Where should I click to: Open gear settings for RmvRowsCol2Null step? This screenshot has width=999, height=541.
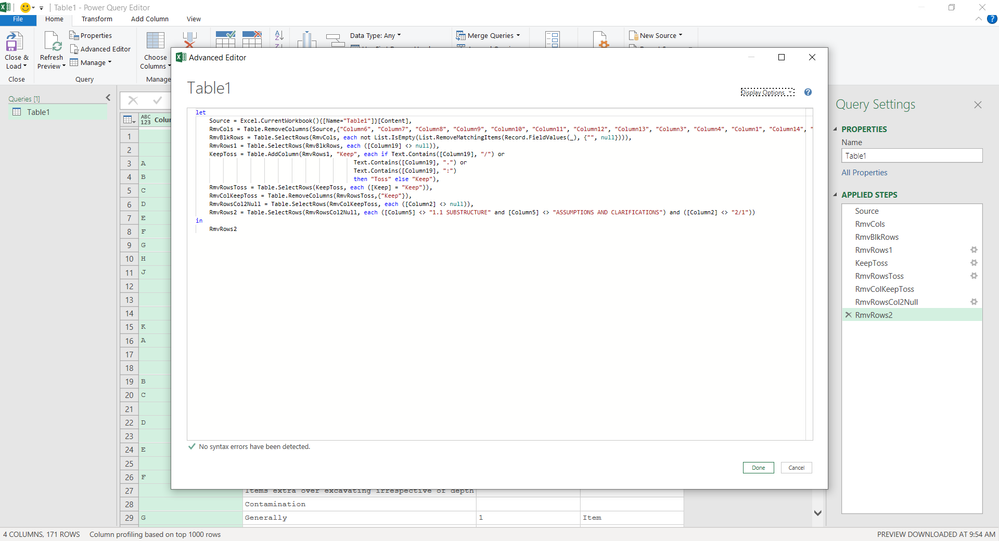click(x=974, y=302)
